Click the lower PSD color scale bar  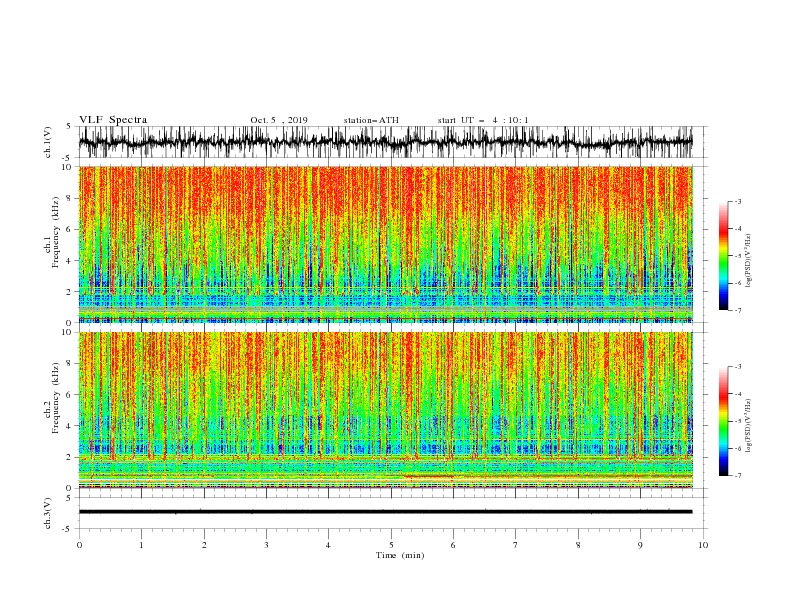(x=724, y=421)
